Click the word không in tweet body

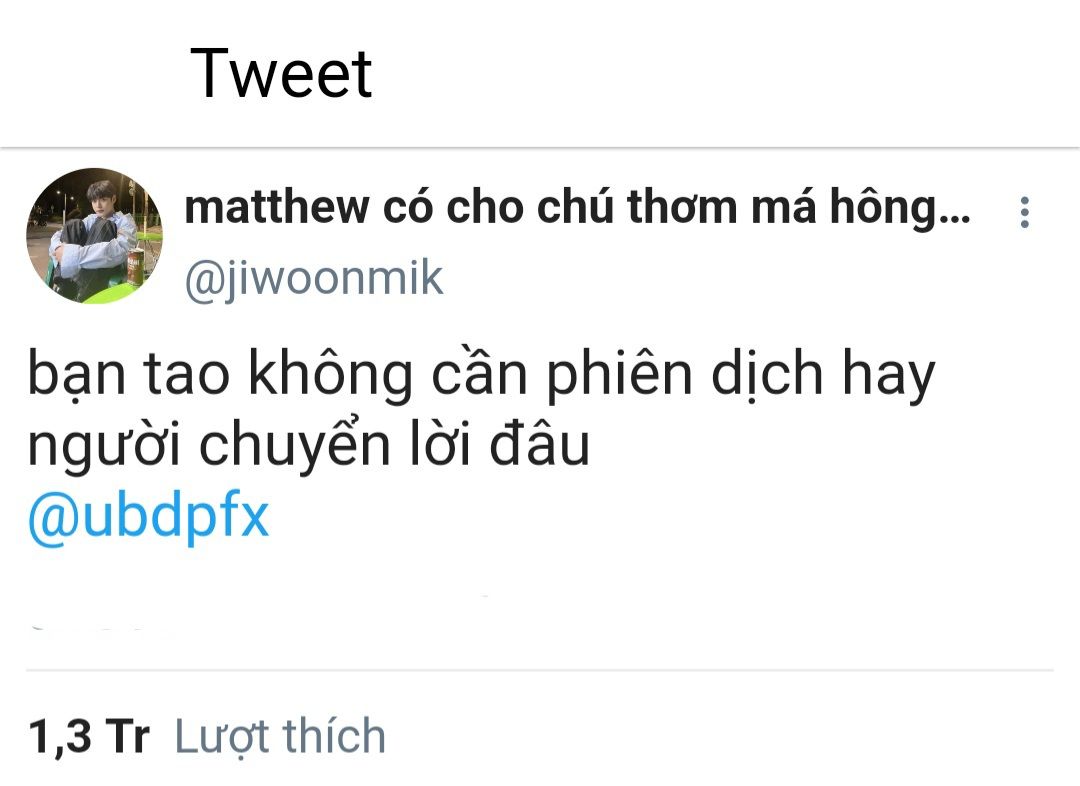(331, 375)
